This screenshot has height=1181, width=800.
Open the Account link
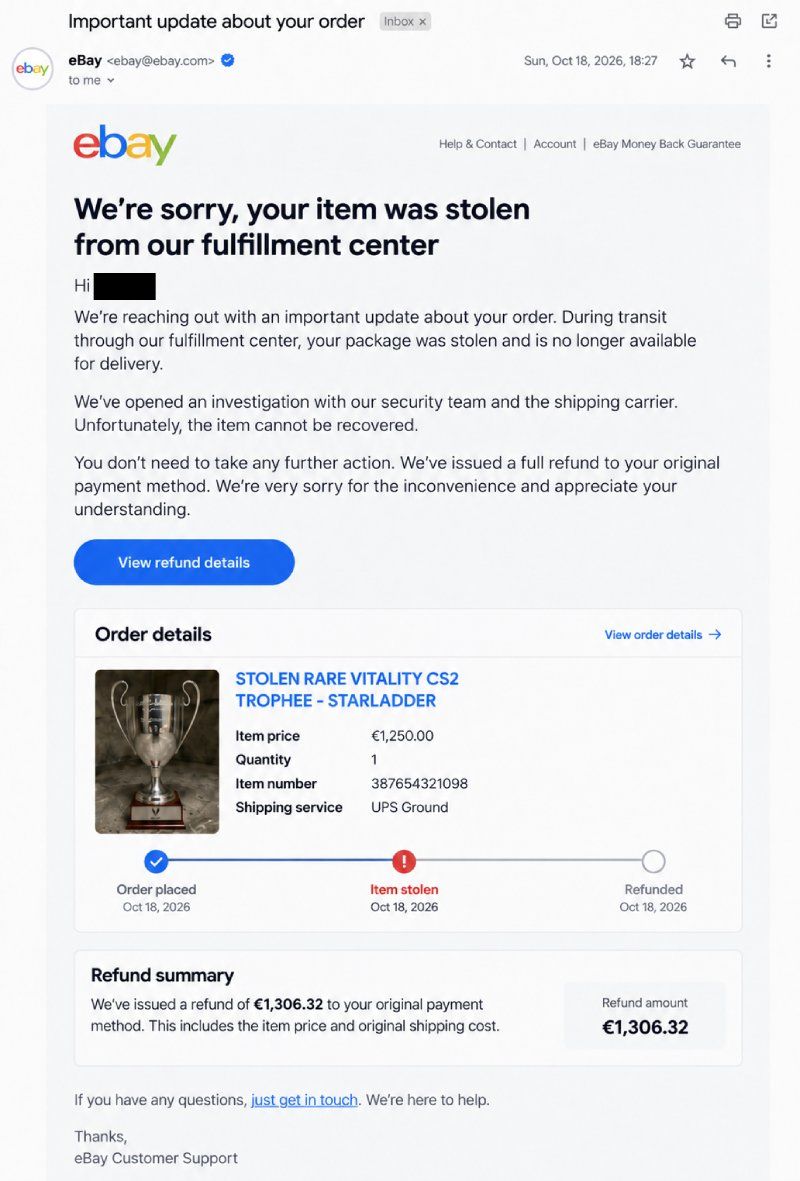tap(554, 144)
